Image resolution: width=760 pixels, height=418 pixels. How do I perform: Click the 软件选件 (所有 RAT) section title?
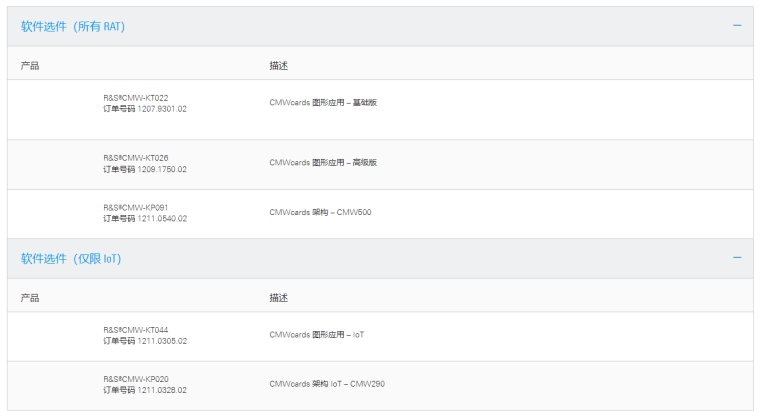[x=73, y=26]
